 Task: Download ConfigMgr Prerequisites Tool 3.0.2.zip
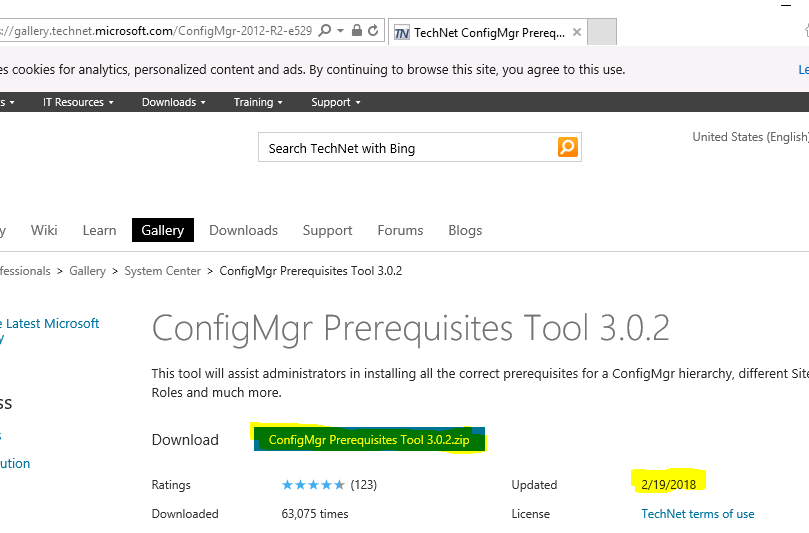pyautogui.click(x=369, y=440)
